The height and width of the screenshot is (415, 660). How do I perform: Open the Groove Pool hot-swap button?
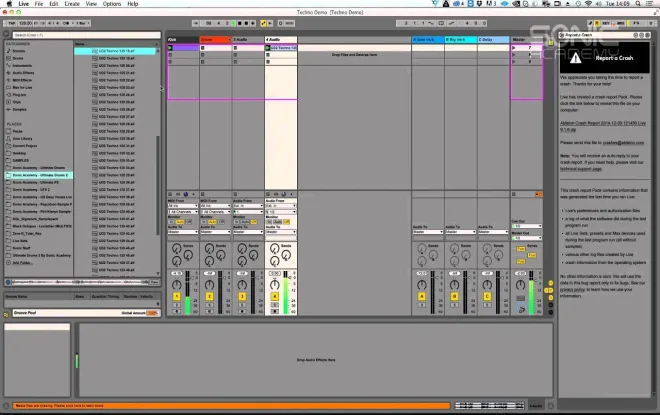click(x=6, y=314)
